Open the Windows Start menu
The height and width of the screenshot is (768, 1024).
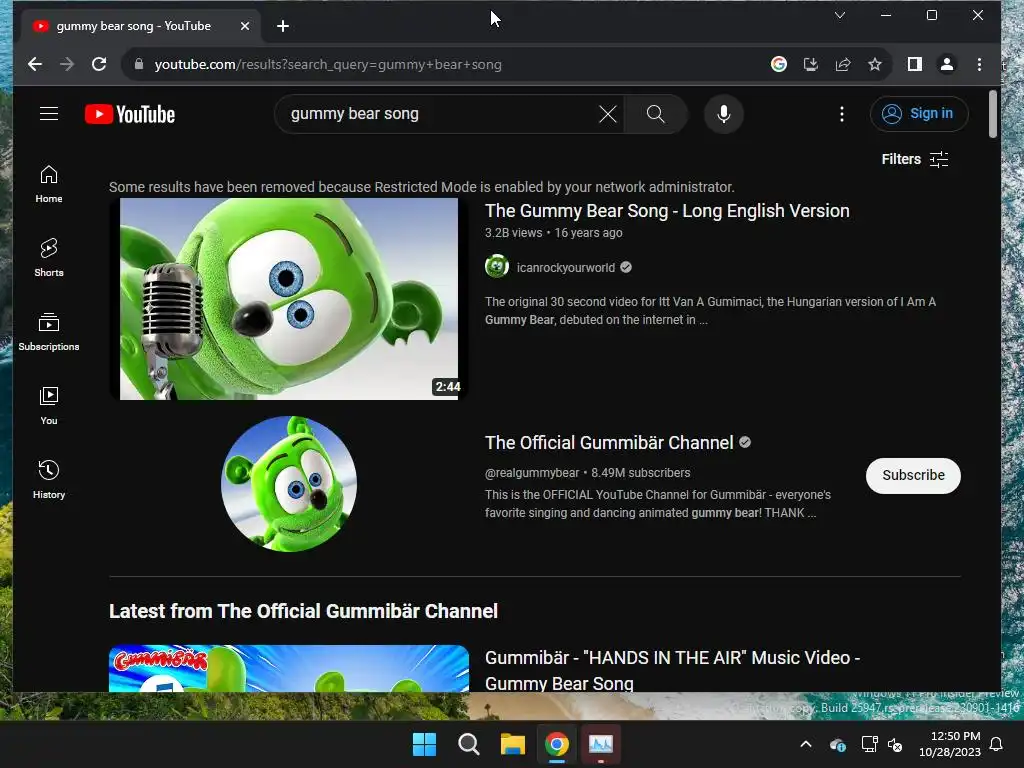[x=424, y=744]
